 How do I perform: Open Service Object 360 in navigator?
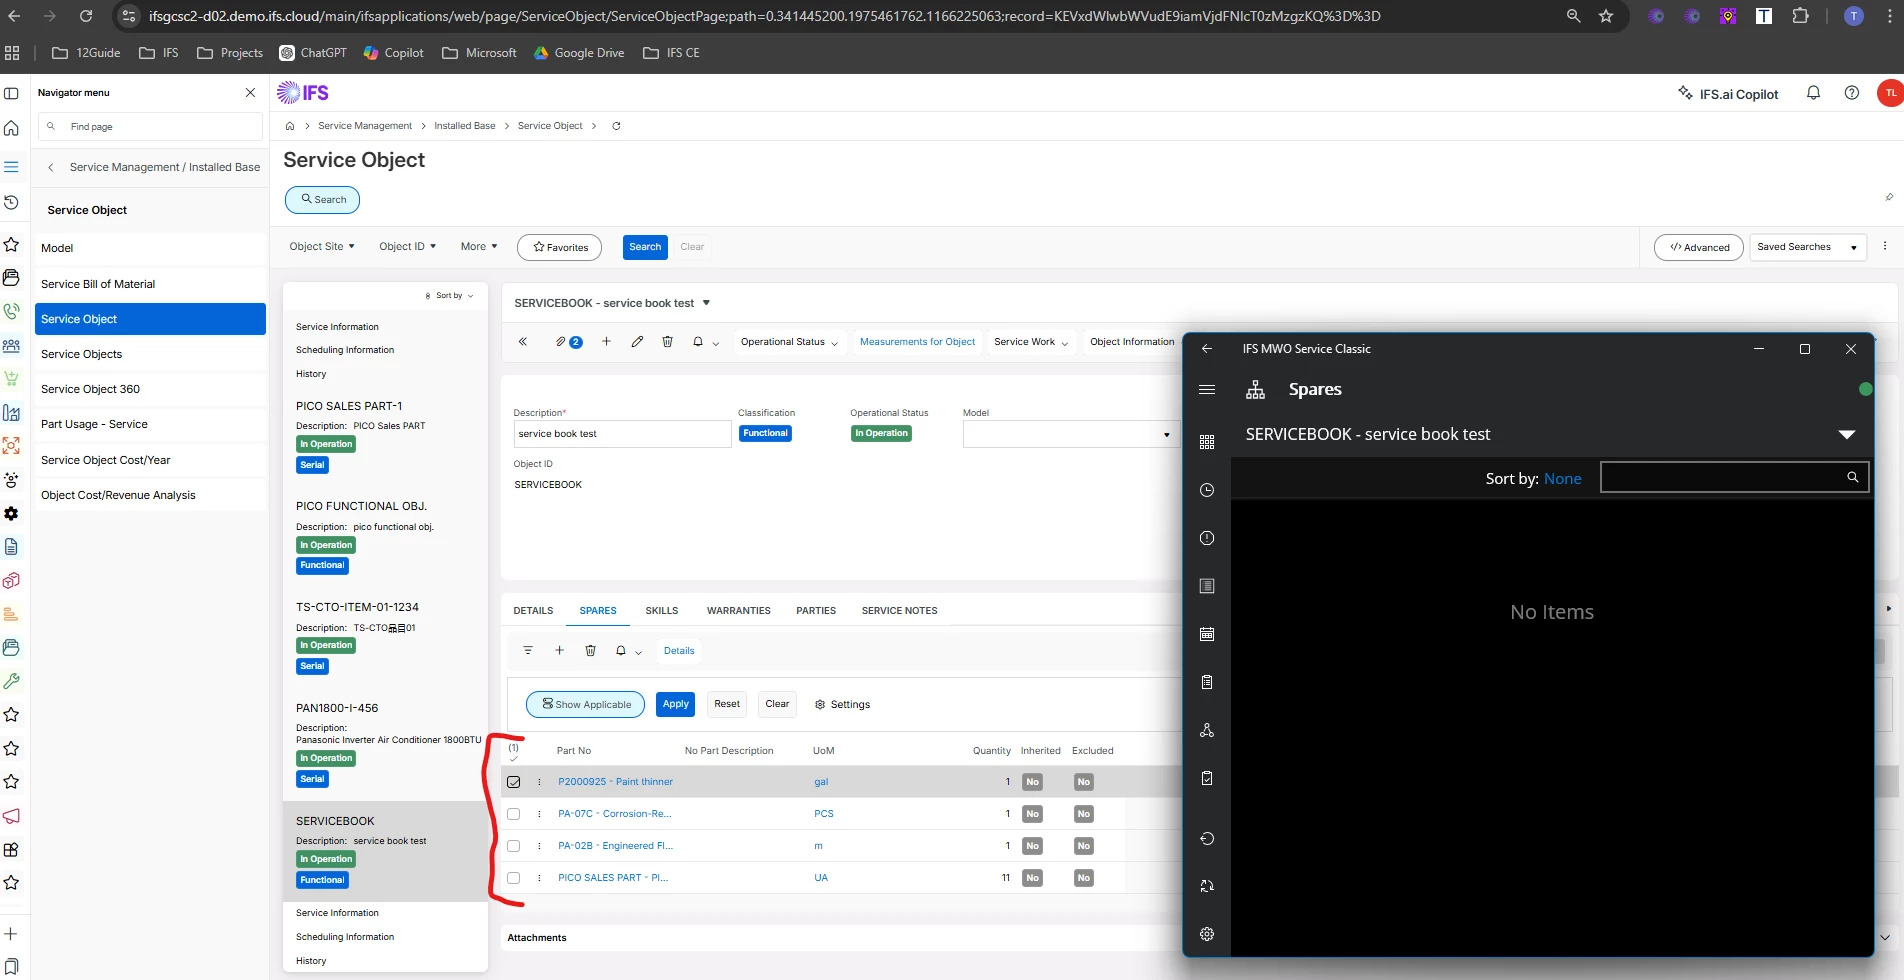tap(90, 389)
